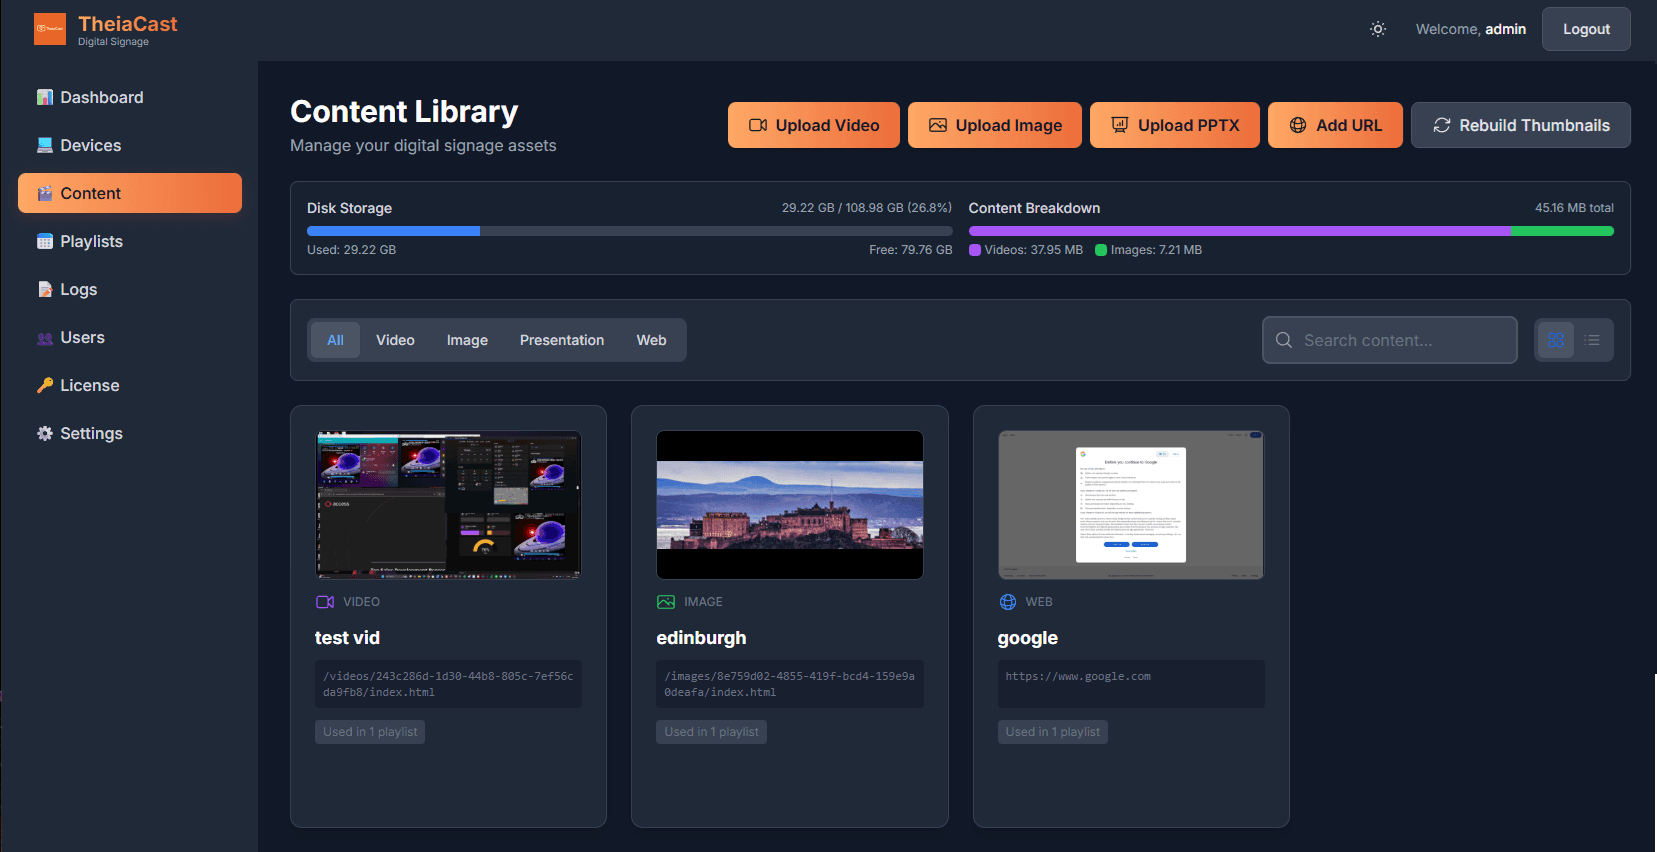The width and height of the screenshot is (1657, 852).
Task: Open Playlists in the sidebar
Action: point(130,241)
